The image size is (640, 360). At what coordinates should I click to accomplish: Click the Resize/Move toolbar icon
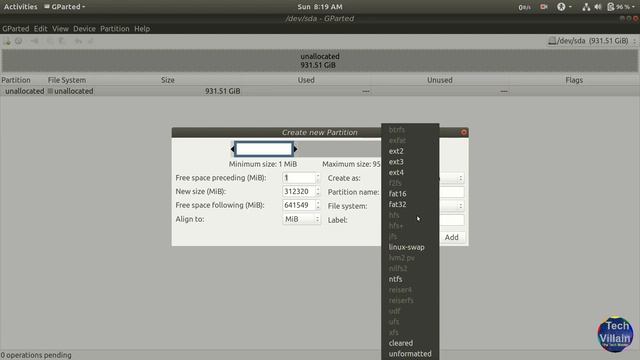[x=35, y=41]
